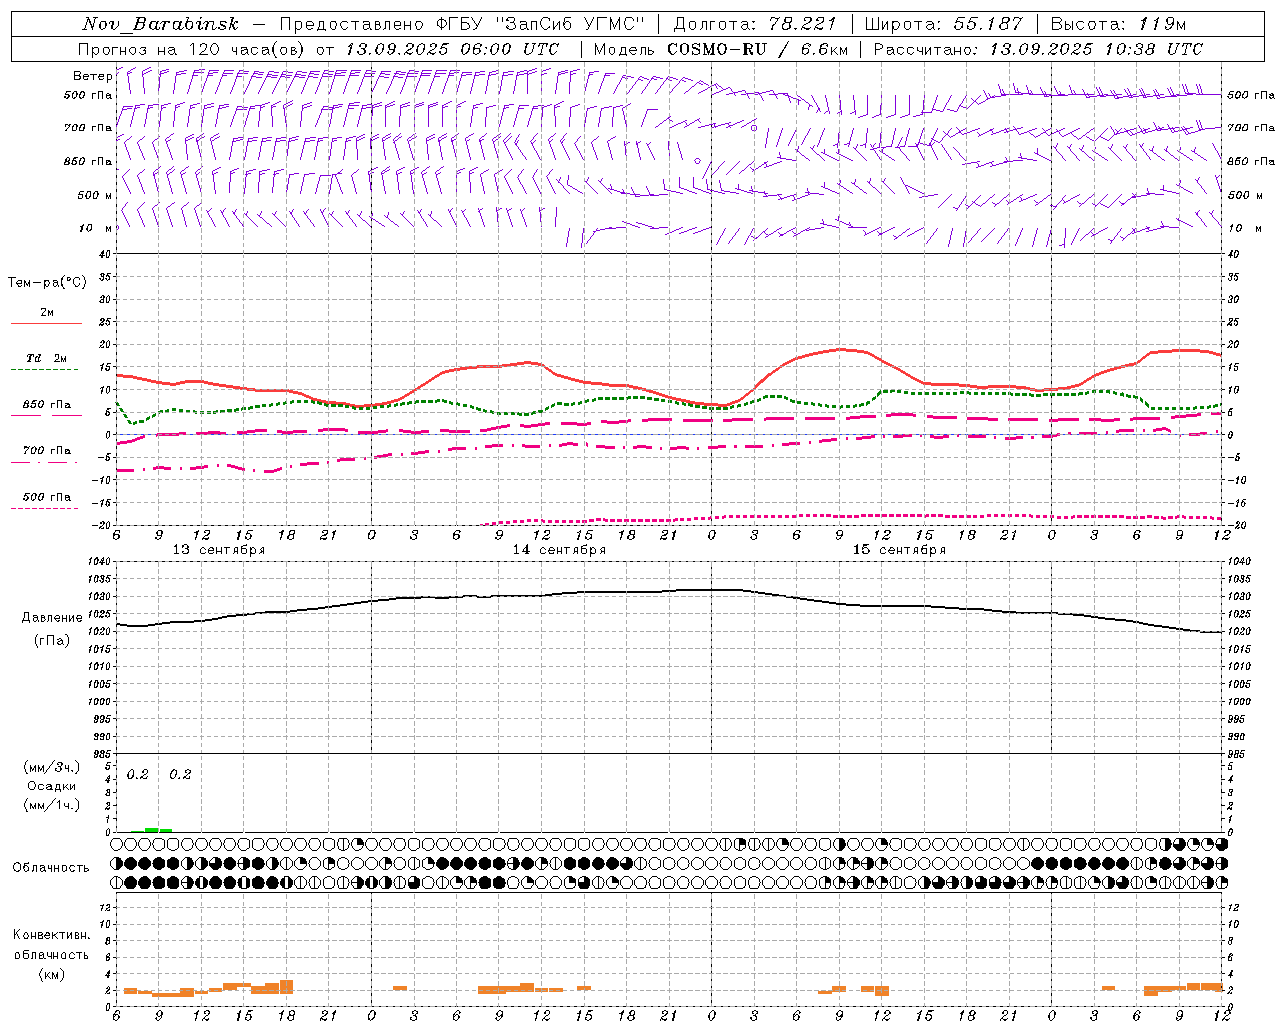Select the Широта: 55.187 latitude value
Image resolution: width=1280 pixels, height=1024 pixels.
point(943,24)
